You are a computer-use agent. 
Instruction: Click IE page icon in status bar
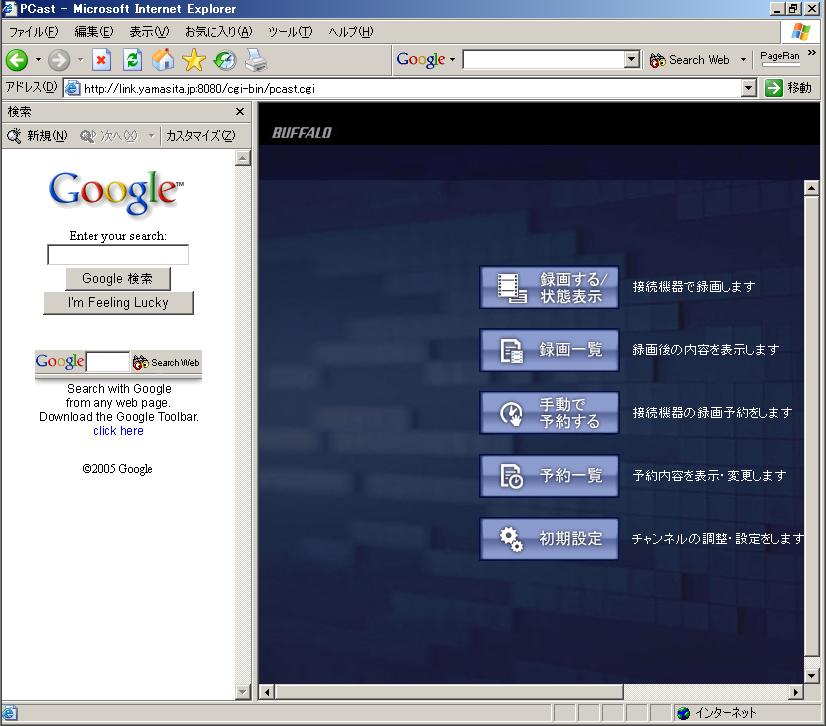point(9,713)
